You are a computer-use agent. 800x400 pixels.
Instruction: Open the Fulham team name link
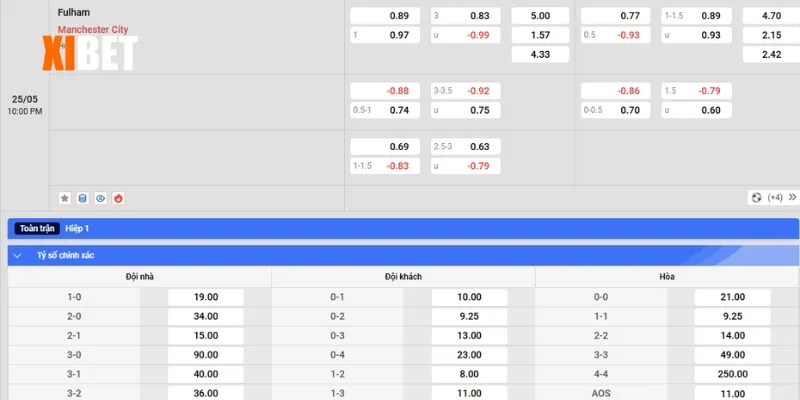pos(74,12)
